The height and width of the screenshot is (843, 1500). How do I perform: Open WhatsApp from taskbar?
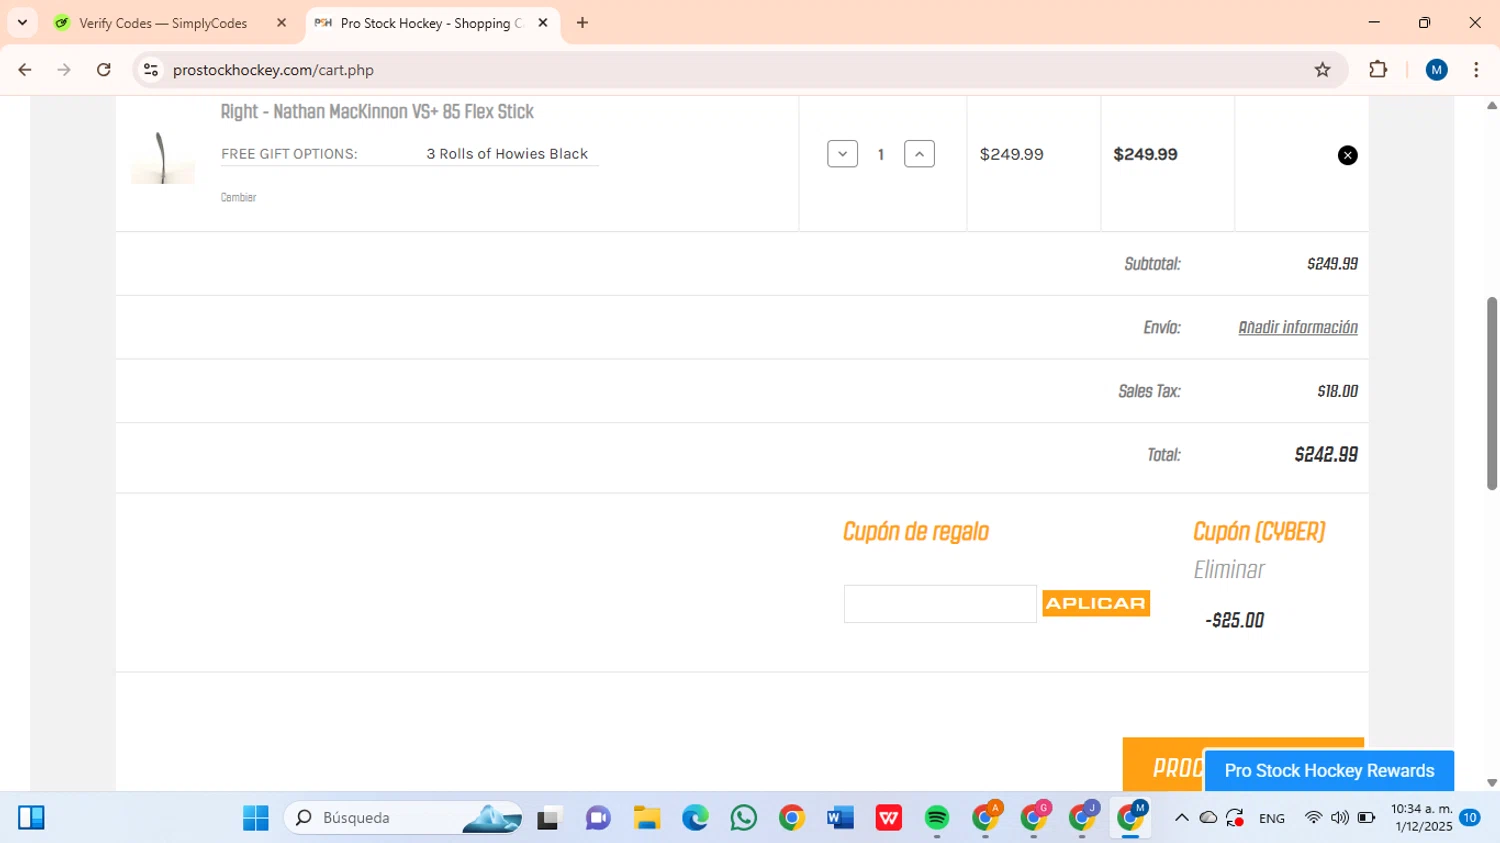click(x=743, y=818)
